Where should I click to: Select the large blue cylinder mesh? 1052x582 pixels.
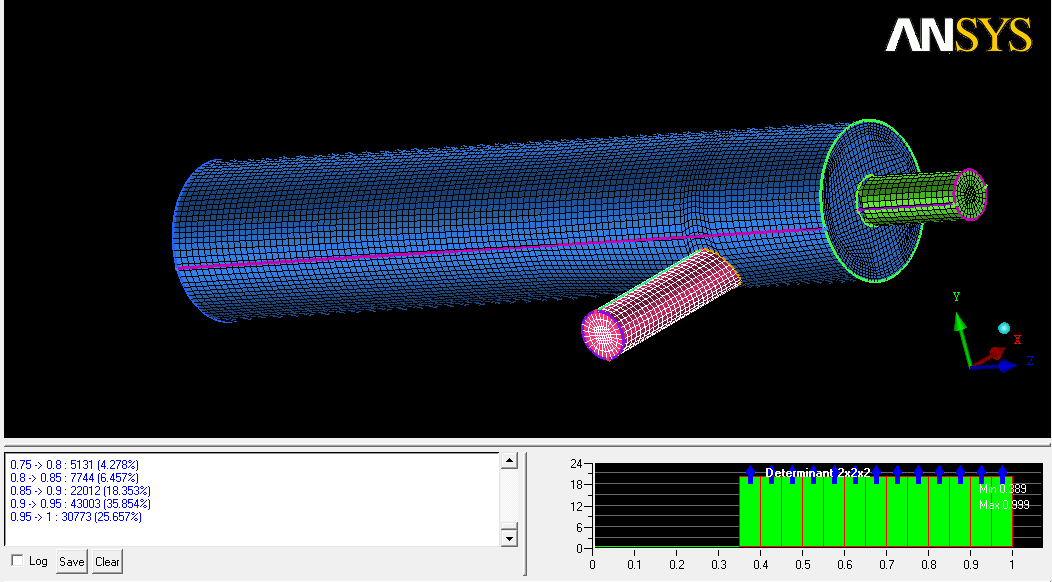coord(450,200)
